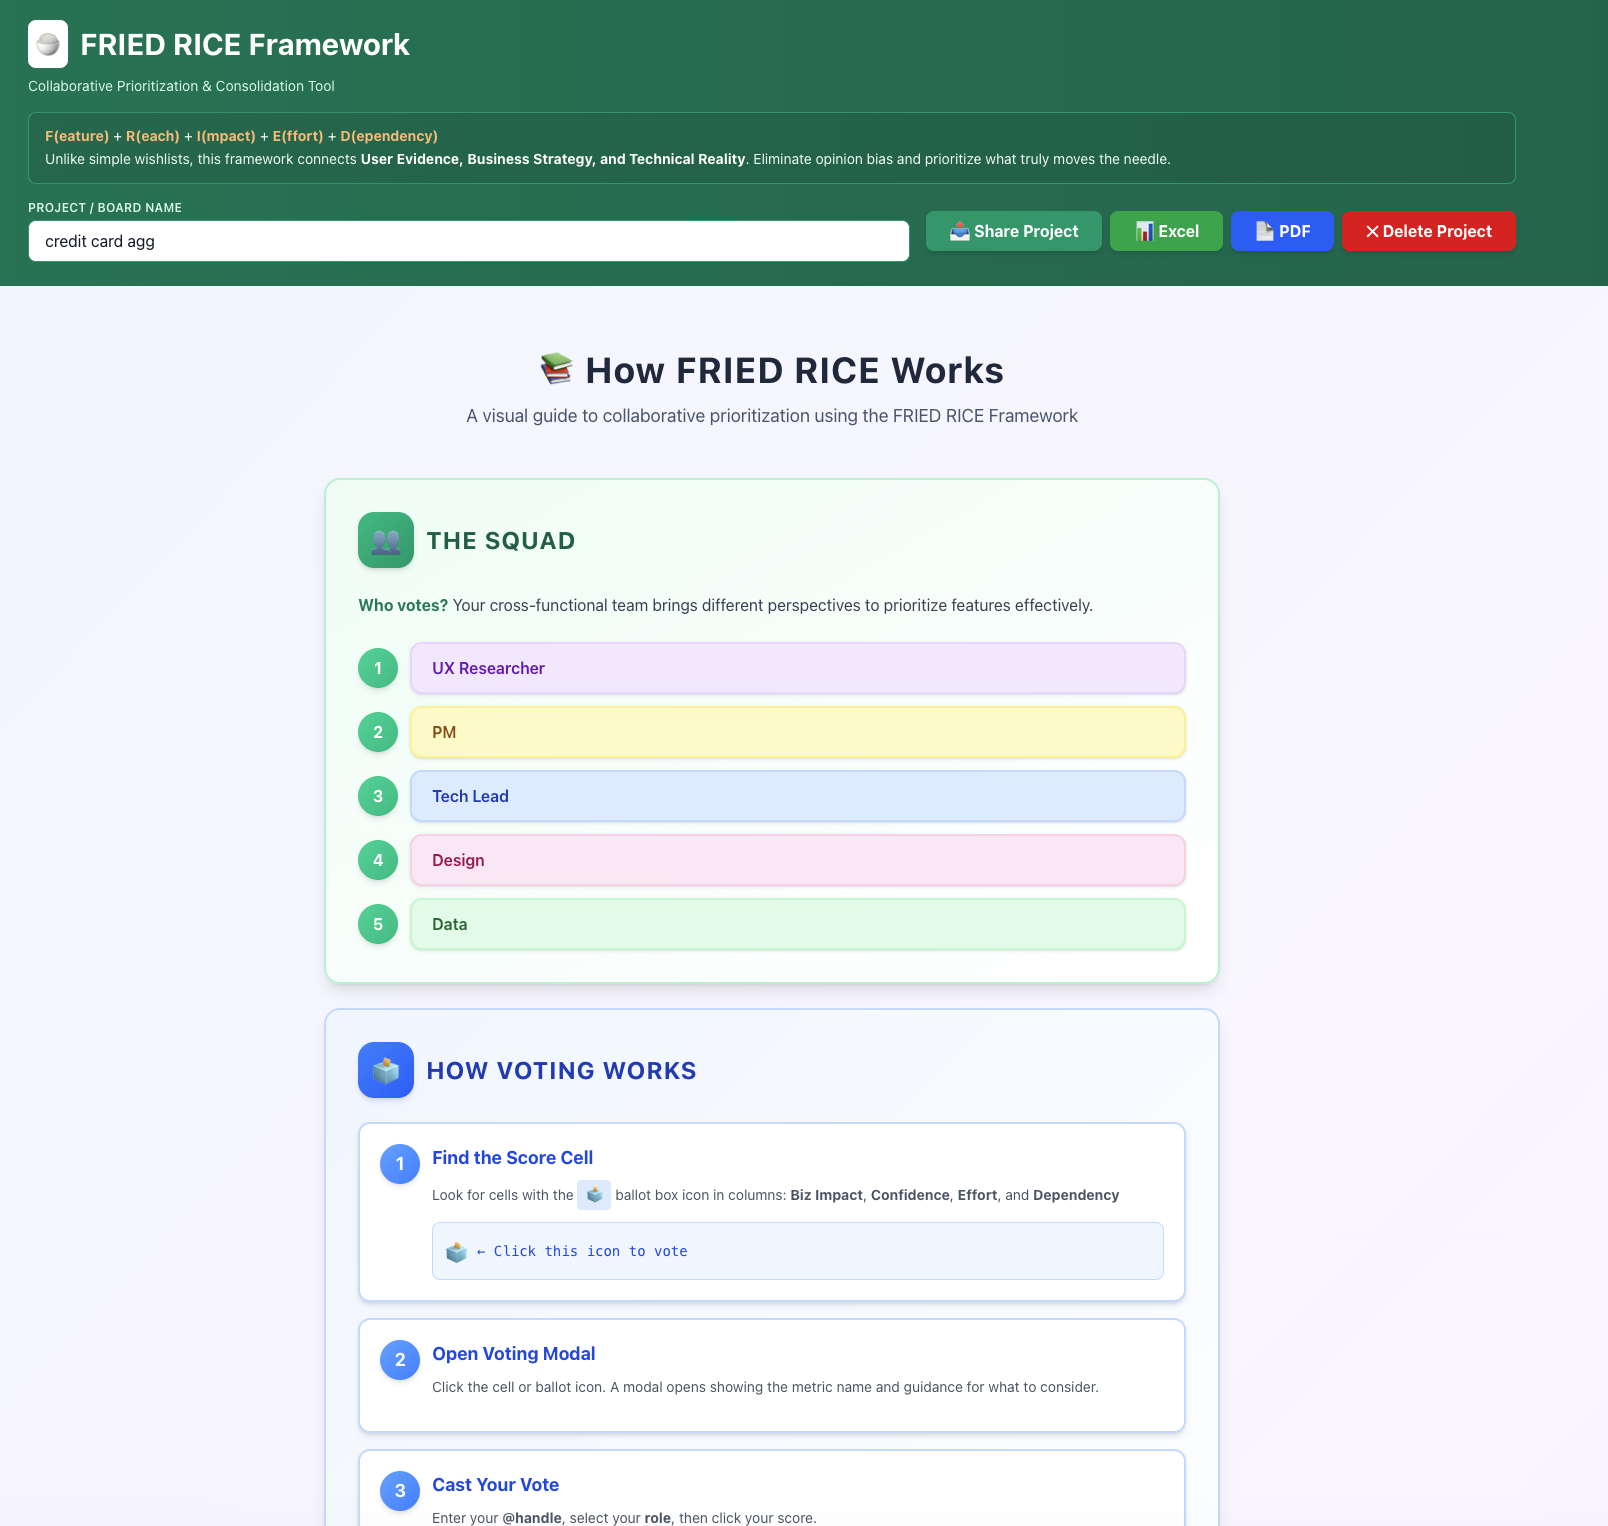Select the PM role row
Screen dimensions: 1608x1526
[797, 732]
